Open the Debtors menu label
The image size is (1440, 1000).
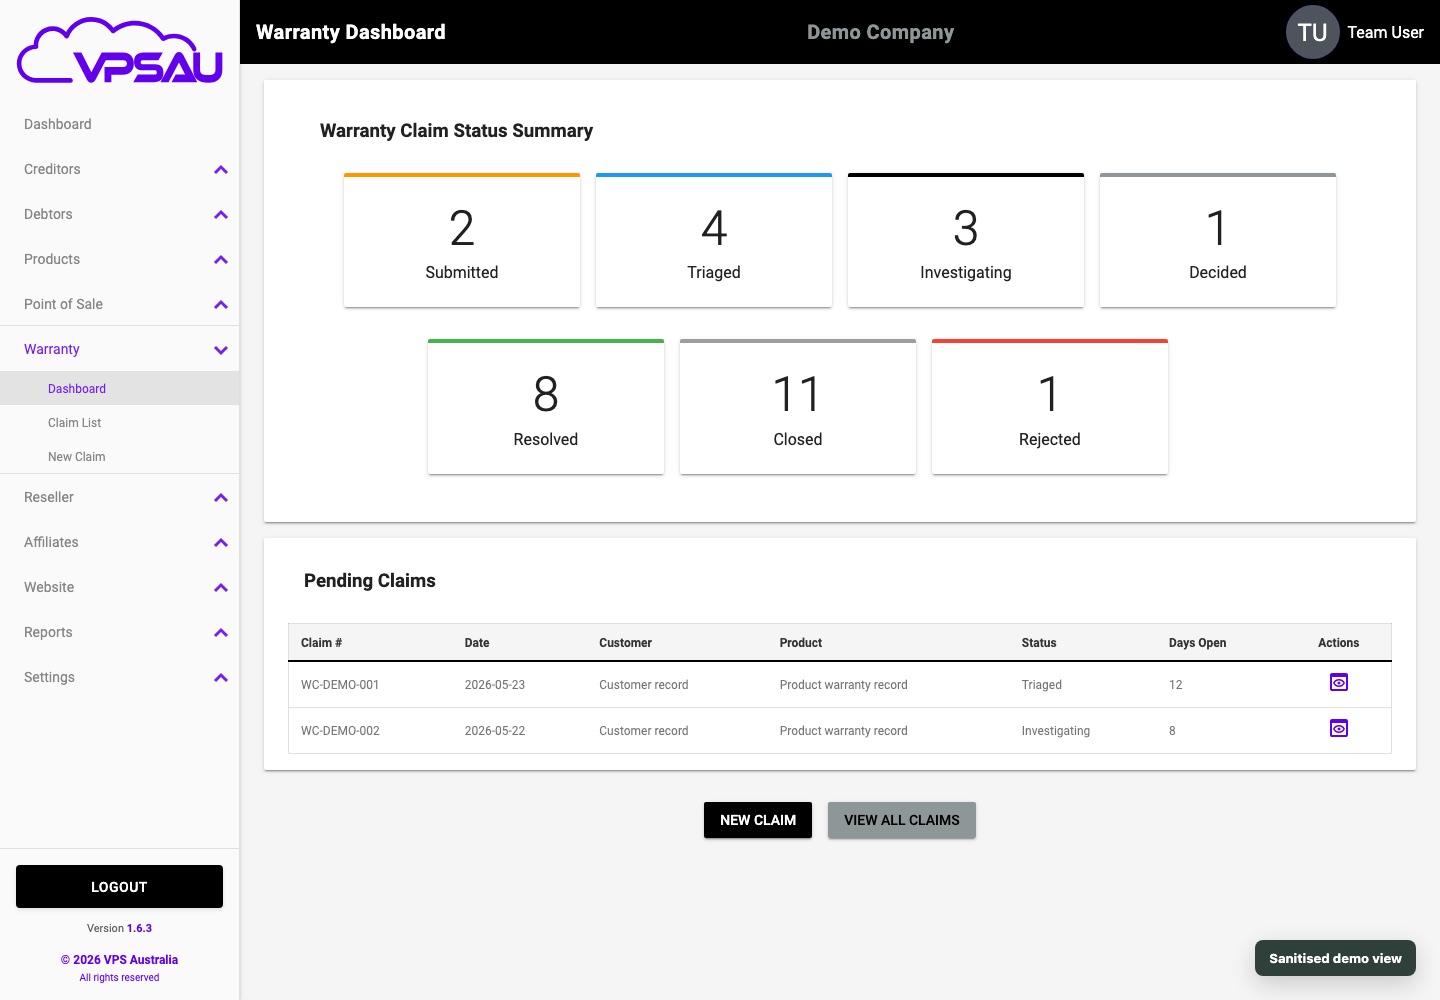48,214
